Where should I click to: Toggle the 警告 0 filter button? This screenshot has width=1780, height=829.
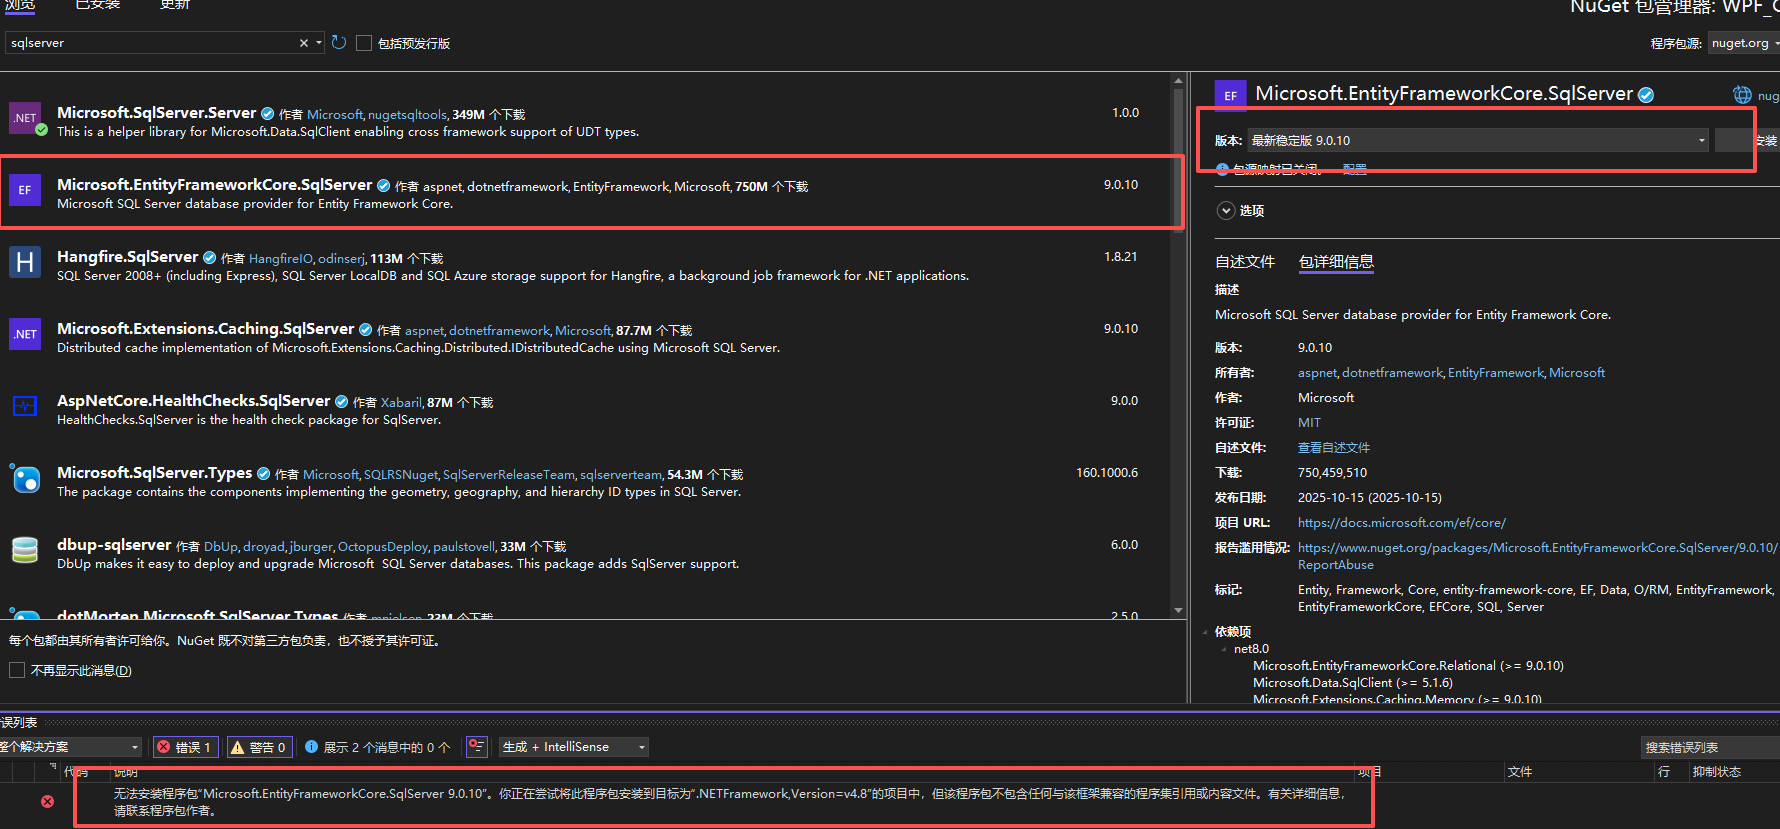(259, 747)
